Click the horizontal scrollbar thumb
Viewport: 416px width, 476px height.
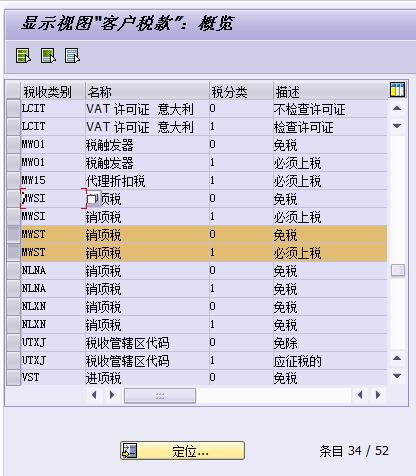point(160,396)
